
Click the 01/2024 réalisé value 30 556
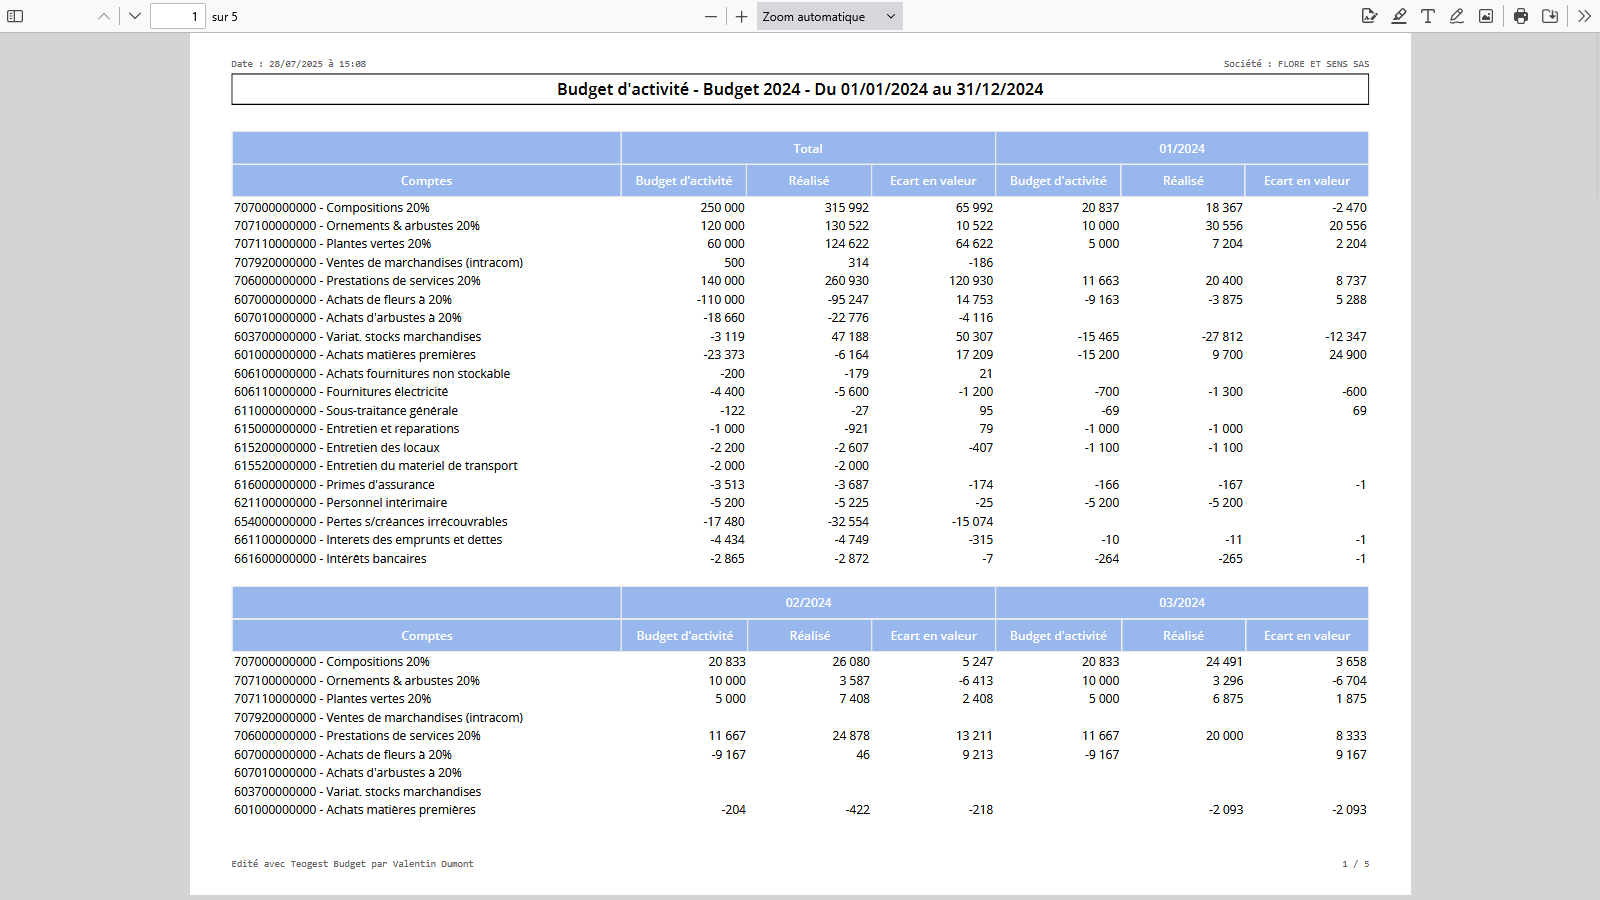(x=1224, y=226)
